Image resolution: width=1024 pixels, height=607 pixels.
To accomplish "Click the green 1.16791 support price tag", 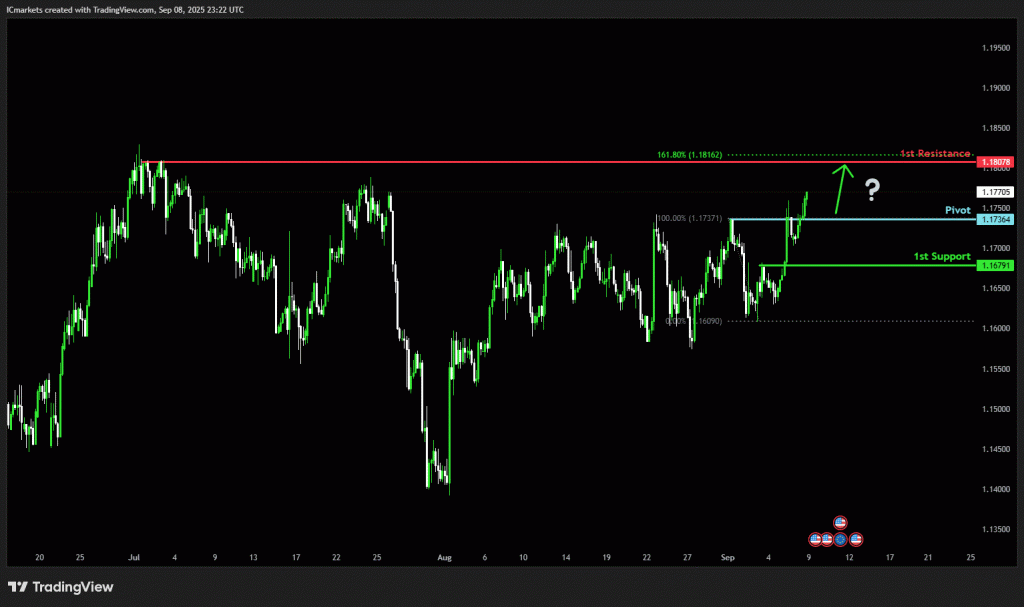I will [x=995, y=265].
